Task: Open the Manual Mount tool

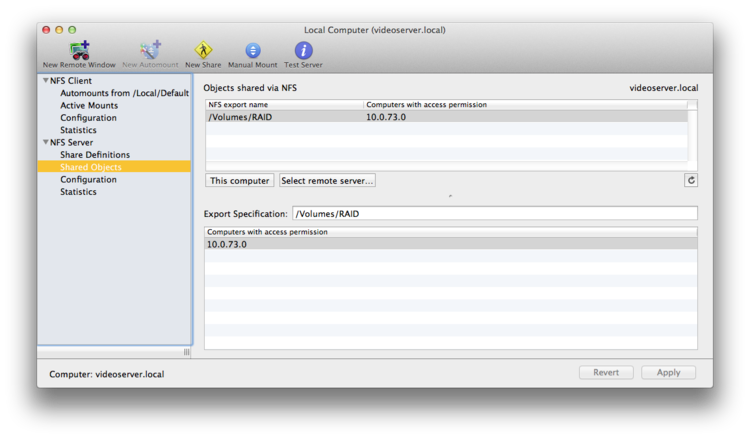Action: tap(253, 51)
